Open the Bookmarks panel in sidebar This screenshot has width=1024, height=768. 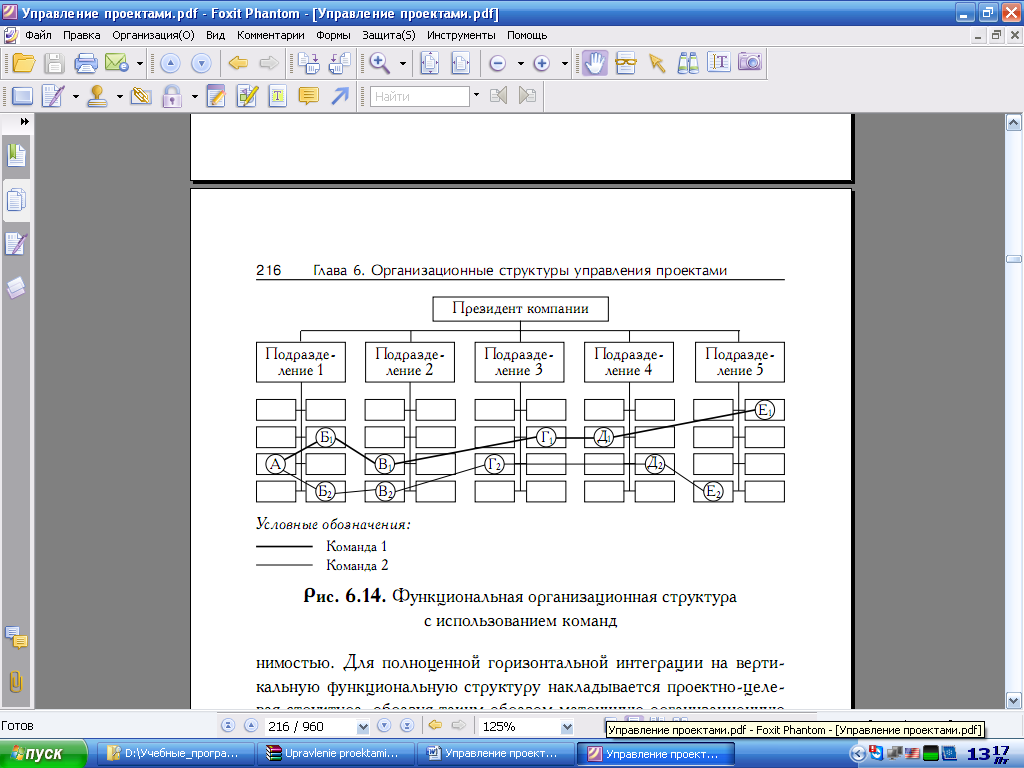click(16, 156)
